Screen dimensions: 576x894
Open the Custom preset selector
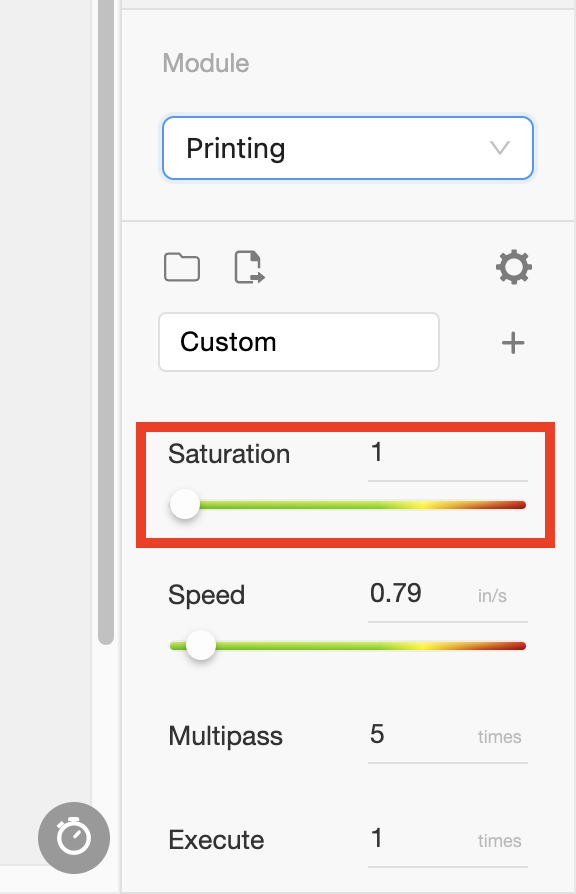299,342
